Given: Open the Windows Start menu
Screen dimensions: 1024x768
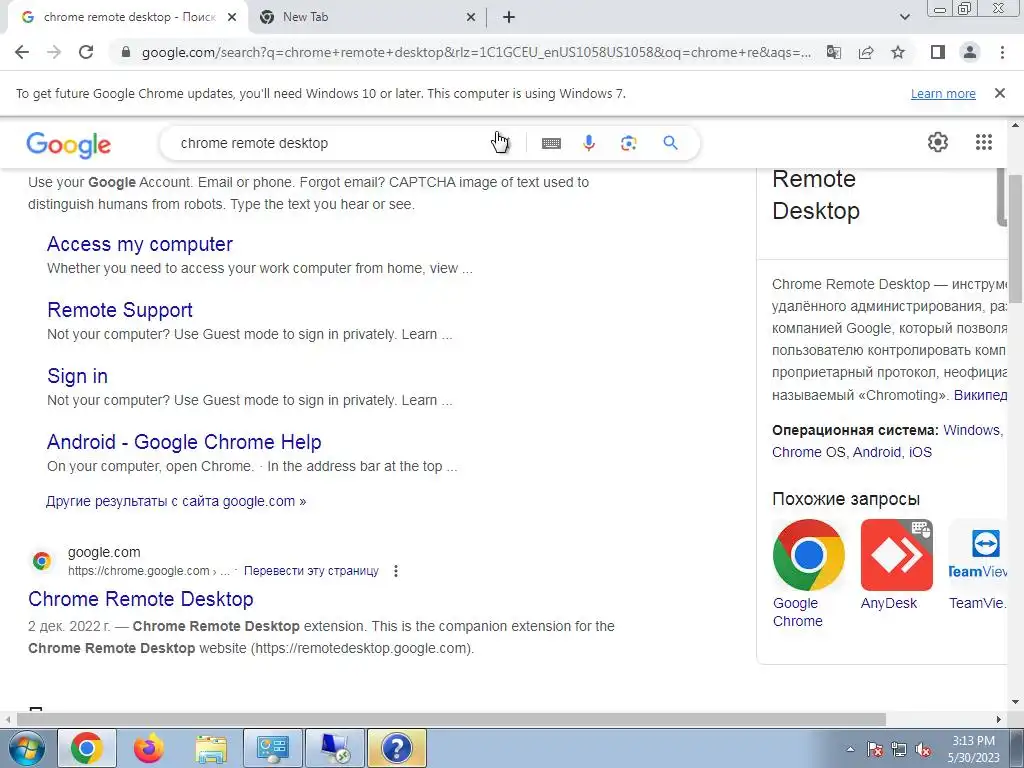Looking at the screenshot, I should point(26,749).
